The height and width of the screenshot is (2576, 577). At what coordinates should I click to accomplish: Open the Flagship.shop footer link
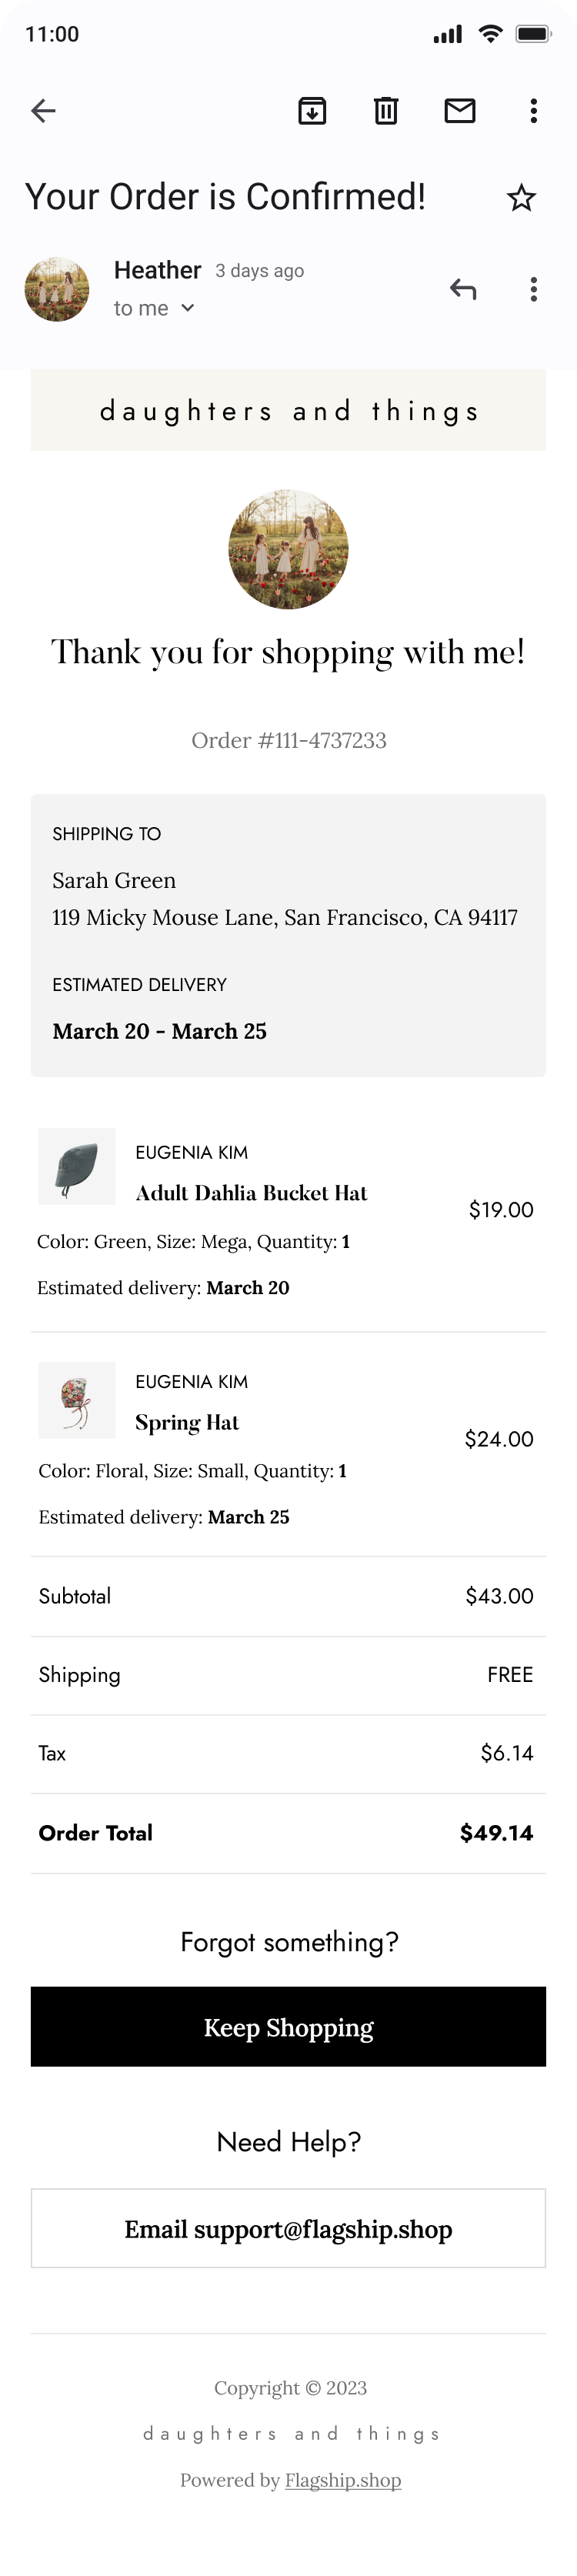pos(343,2480)
